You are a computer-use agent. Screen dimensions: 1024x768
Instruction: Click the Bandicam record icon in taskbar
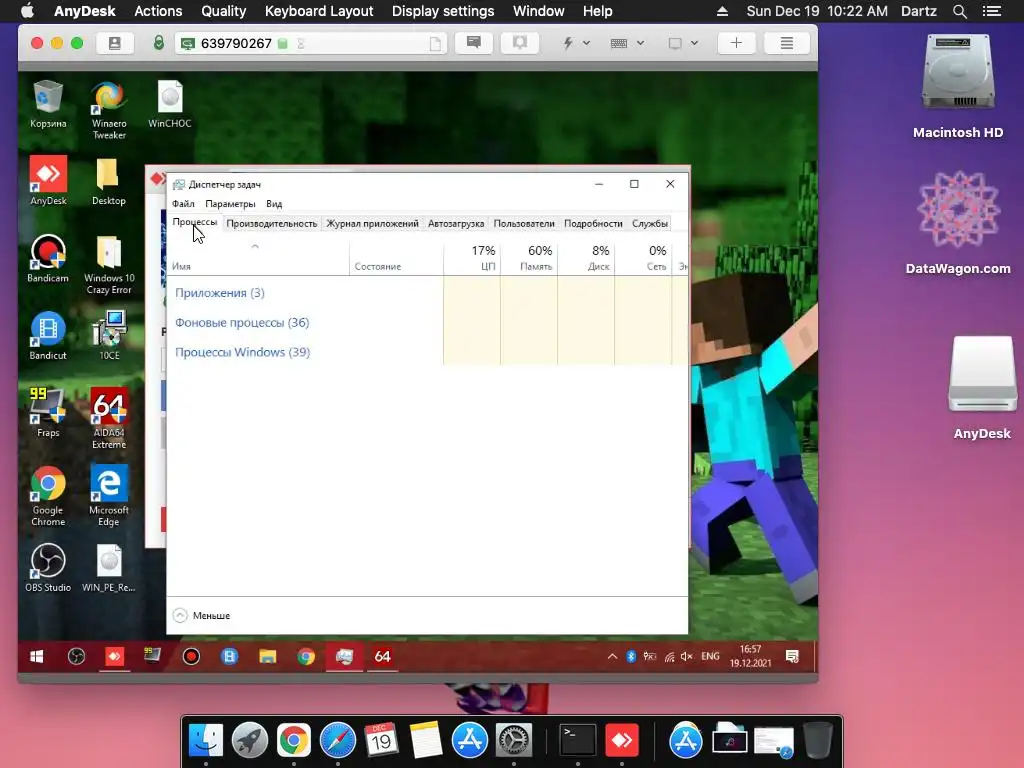pyautogui.click(x=191, y=656)
